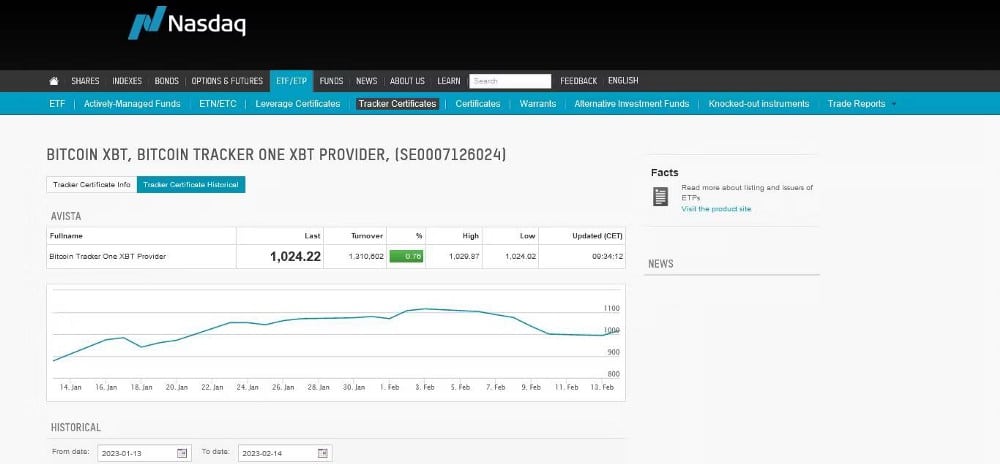Click the Last column header
Image resolution: width=1000 pixels, height=464 pixels.
pos(312,236)
